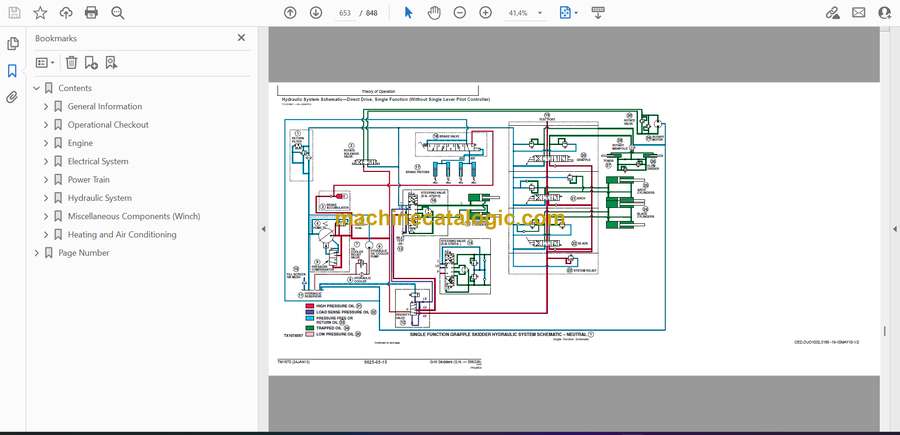The image size is (900, 435).
Task: Open the Heating and Air Conditioning bookmark
Action: click(x=121, y=235)
